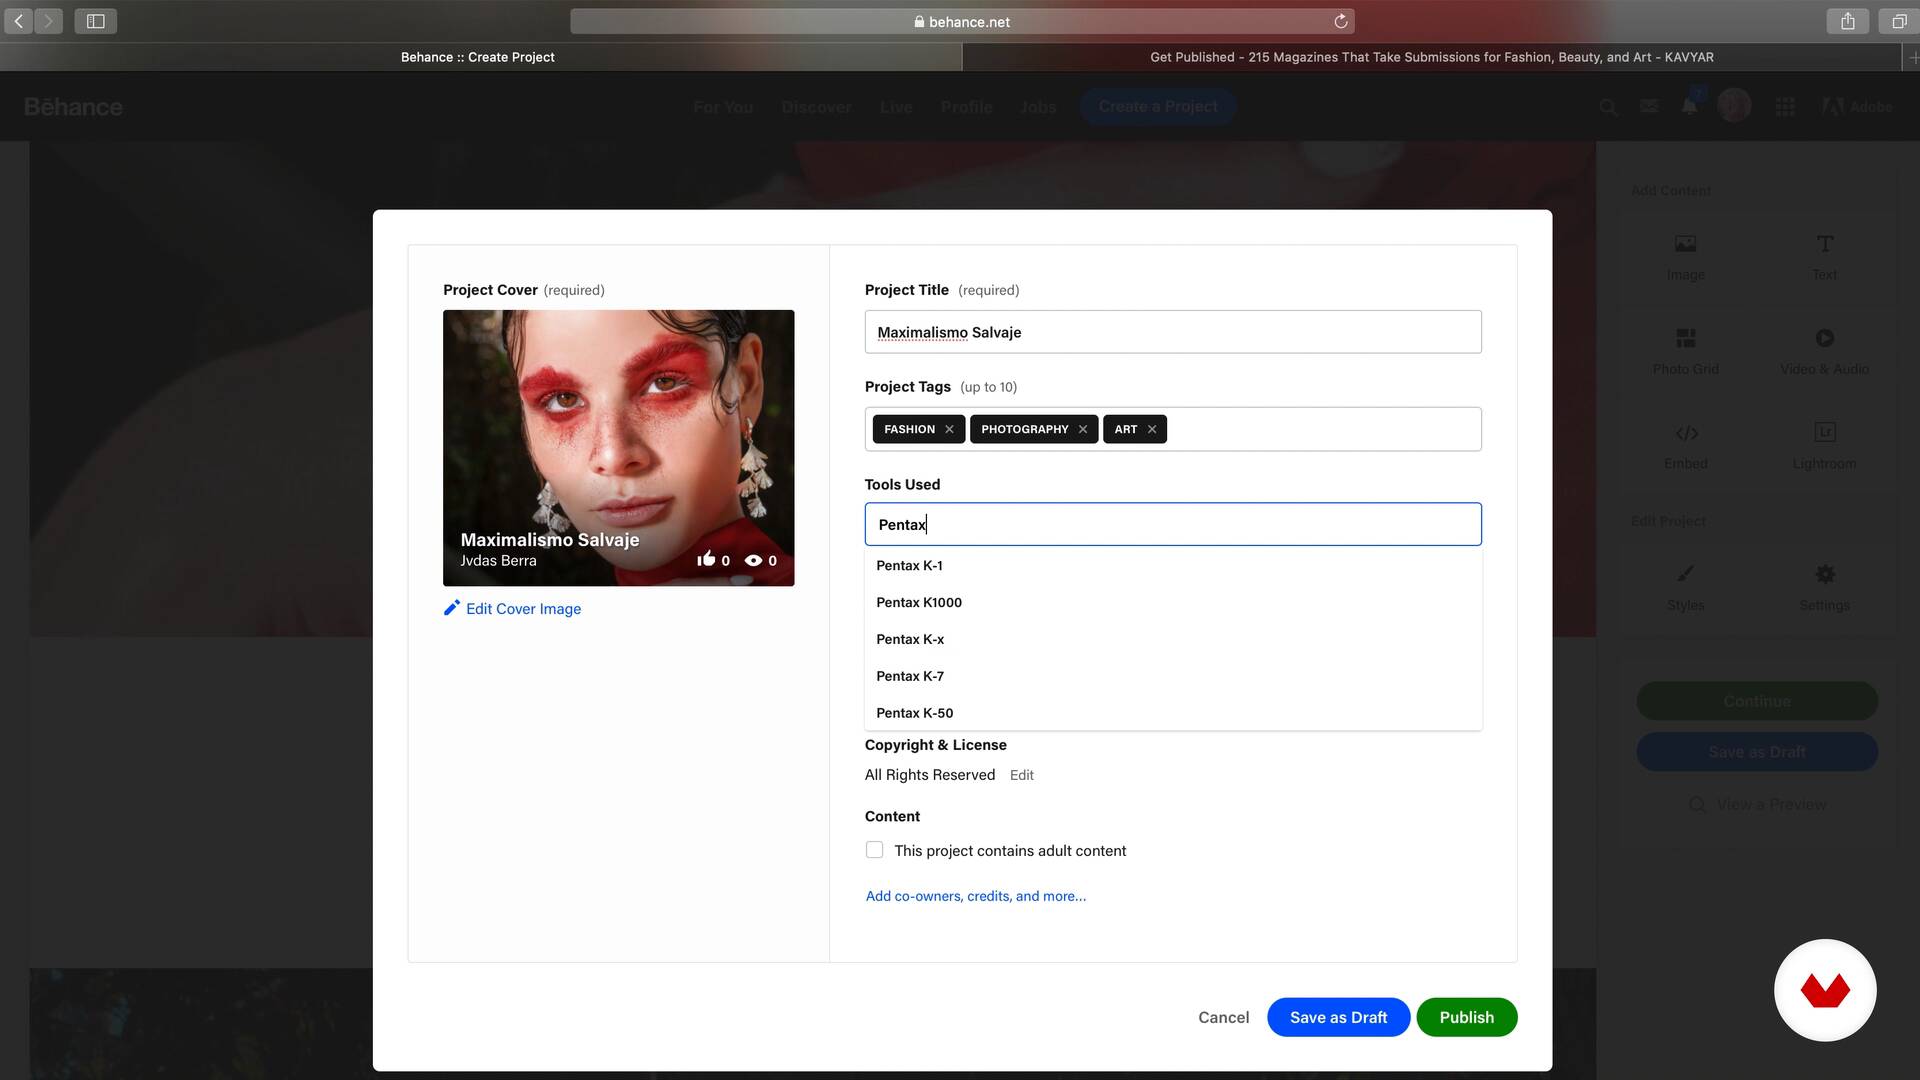The width and height of the screenshot is (1920, 1080).
Task: Remove the FASHION tag with its X
Action: tap(949, 429)
